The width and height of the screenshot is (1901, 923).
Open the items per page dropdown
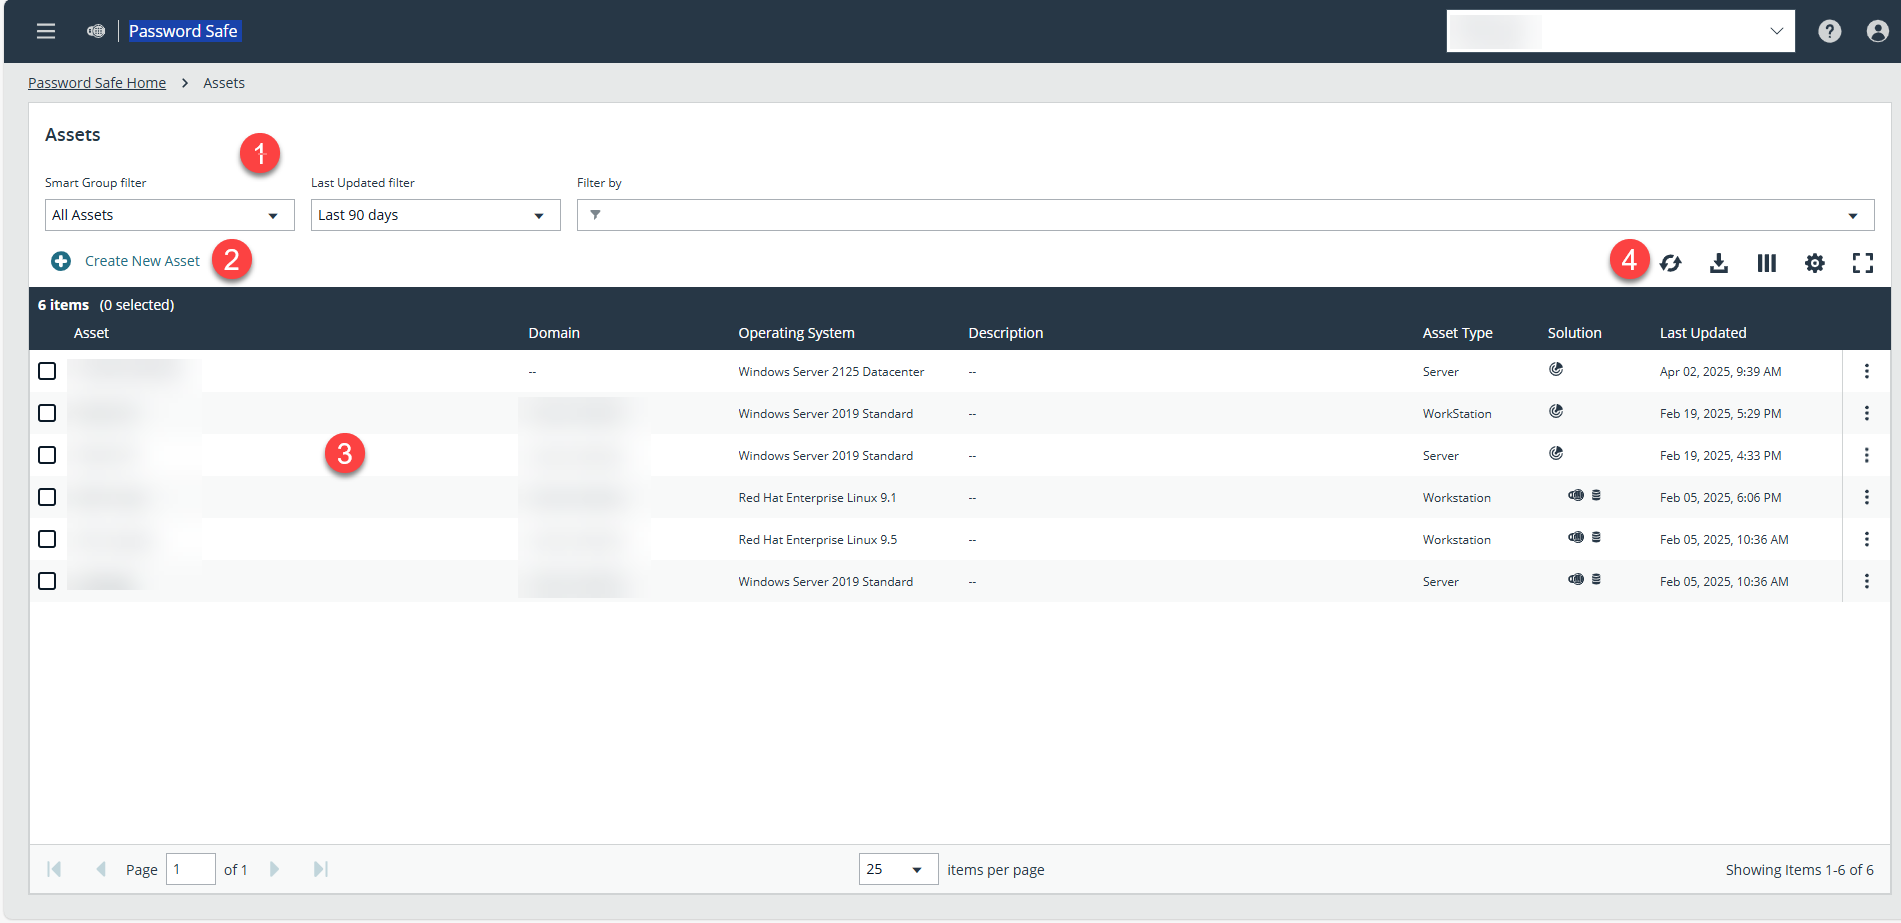tap(898, 869)
